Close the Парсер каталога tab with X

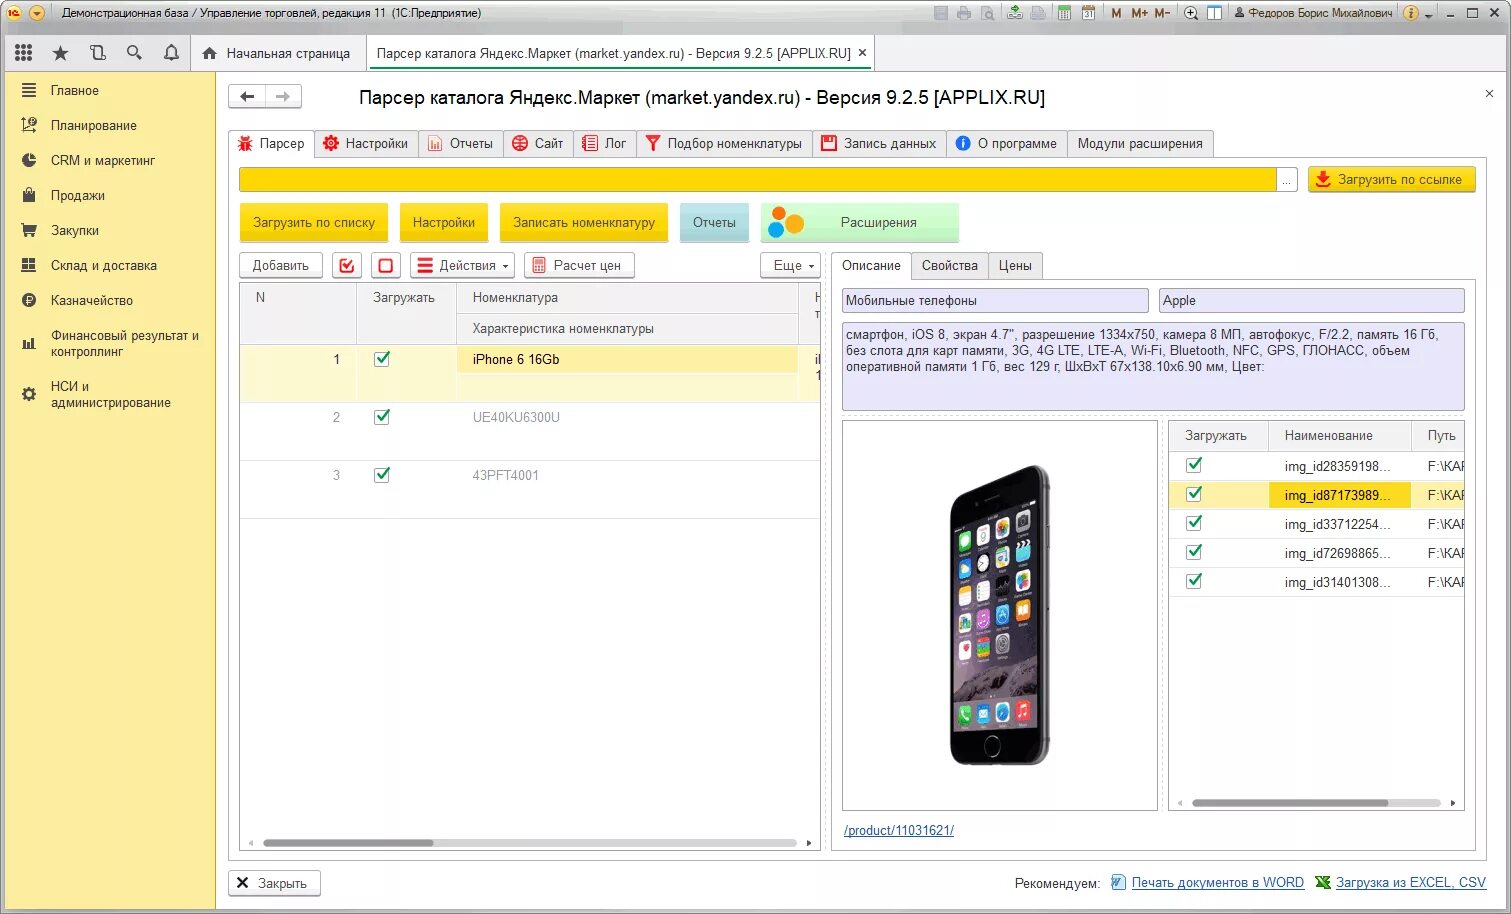tap(862, 53)
